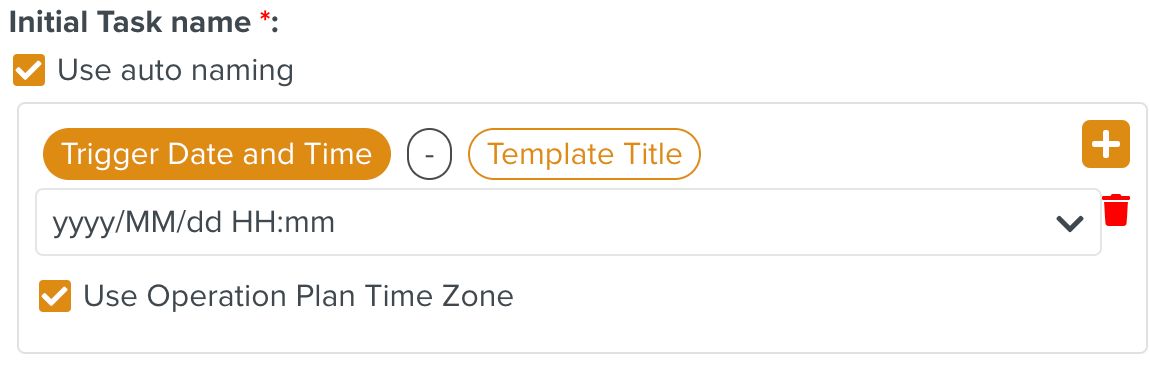Remove Trigger Date and Time via trash icon
This screenshot has height=370, width=1150.
(1116, 210)
